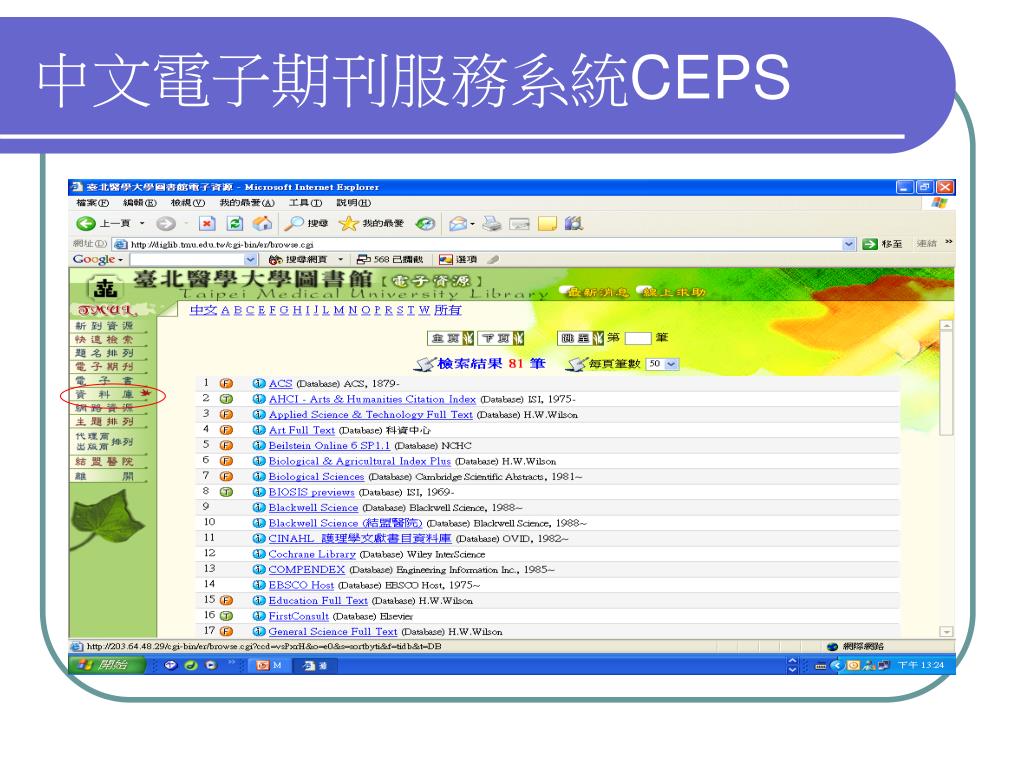Open the 編輯(E) menu
Screen dimensions: 1024x768
point(140,203)
